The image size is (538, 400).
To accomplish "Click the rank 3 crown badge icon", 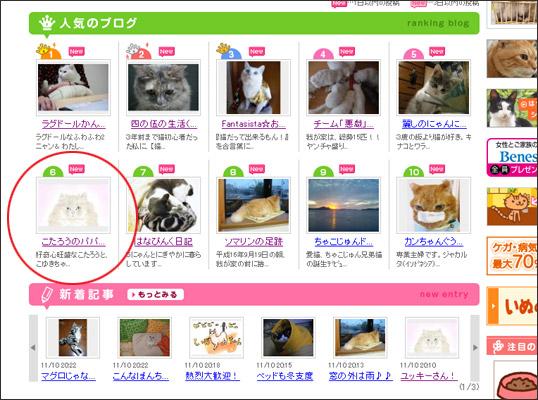I will (x=229, y=51).
